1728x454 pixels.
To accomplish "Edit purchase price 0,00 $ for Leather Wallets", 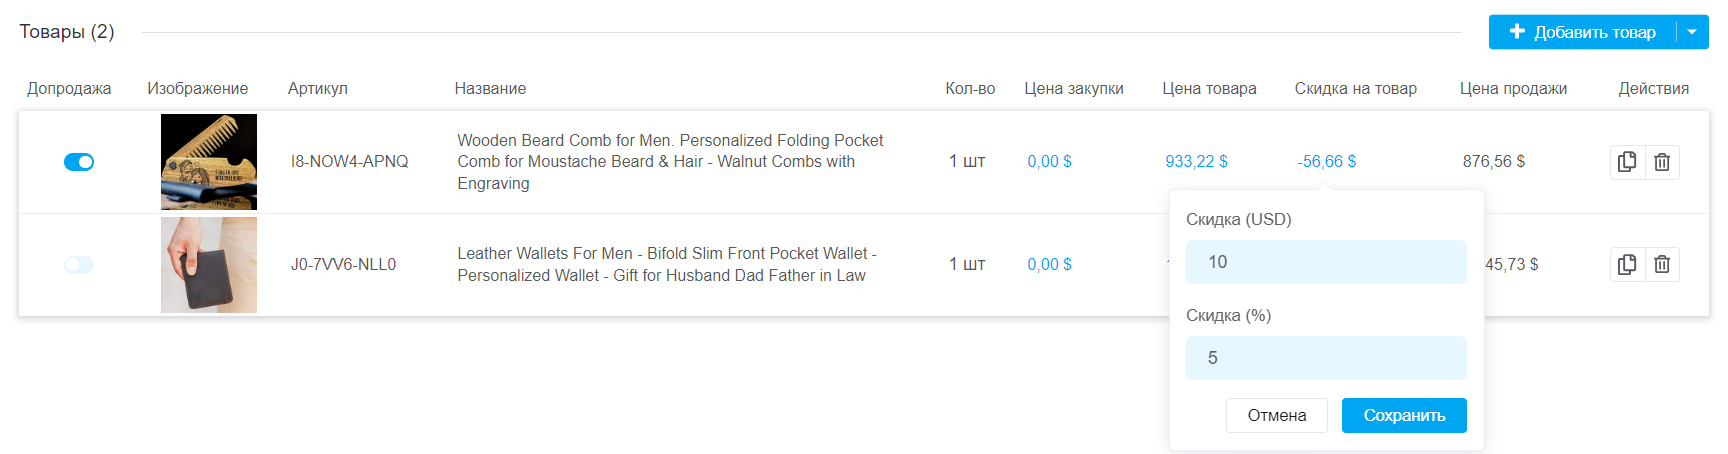I will point(1049,265).
